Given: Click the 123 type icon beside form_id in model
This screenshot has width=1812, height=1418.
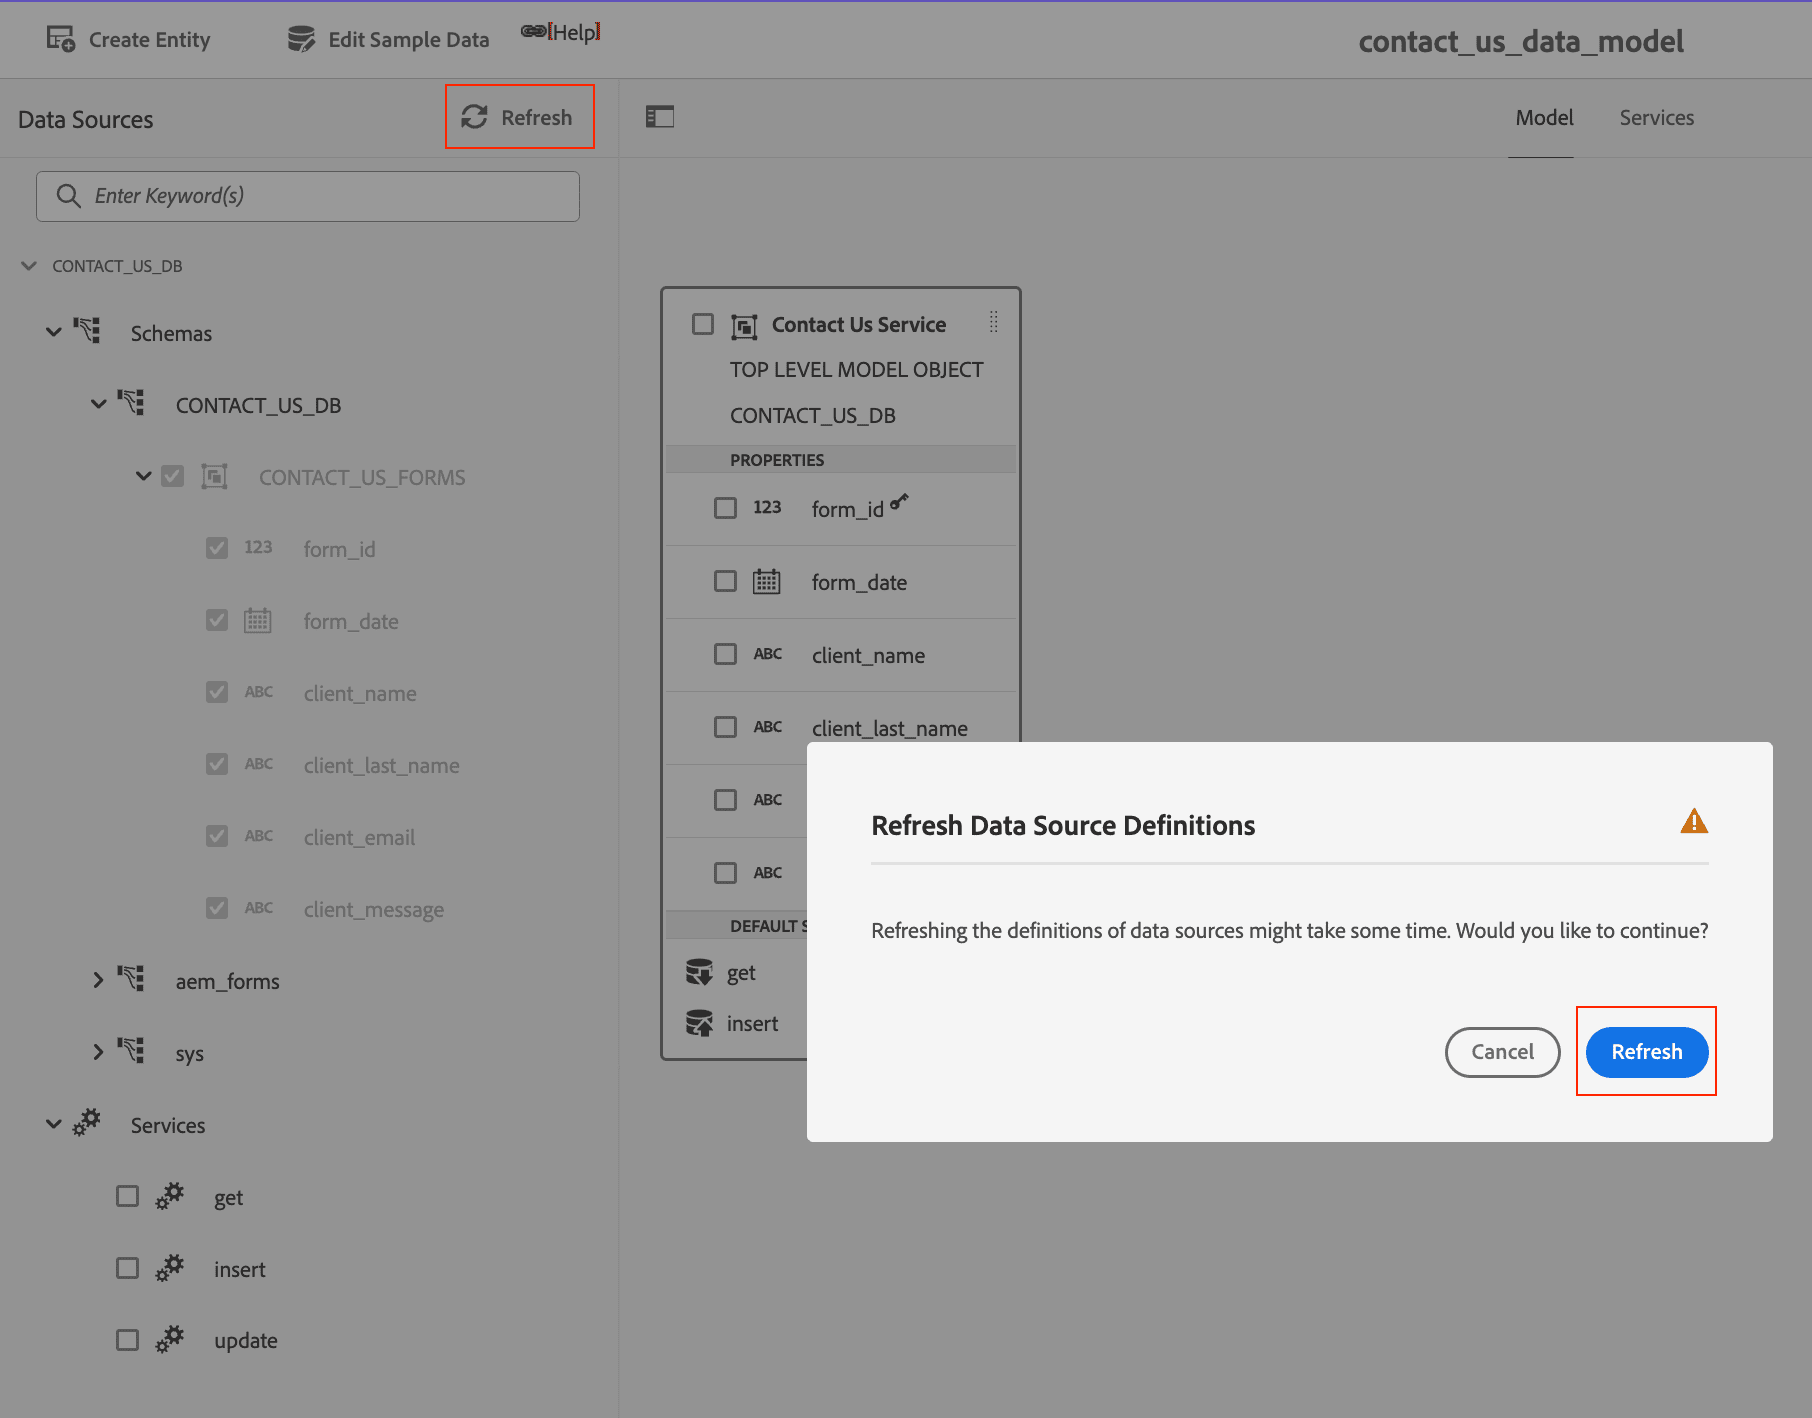Looking at the screenshot, I should 767,507.
